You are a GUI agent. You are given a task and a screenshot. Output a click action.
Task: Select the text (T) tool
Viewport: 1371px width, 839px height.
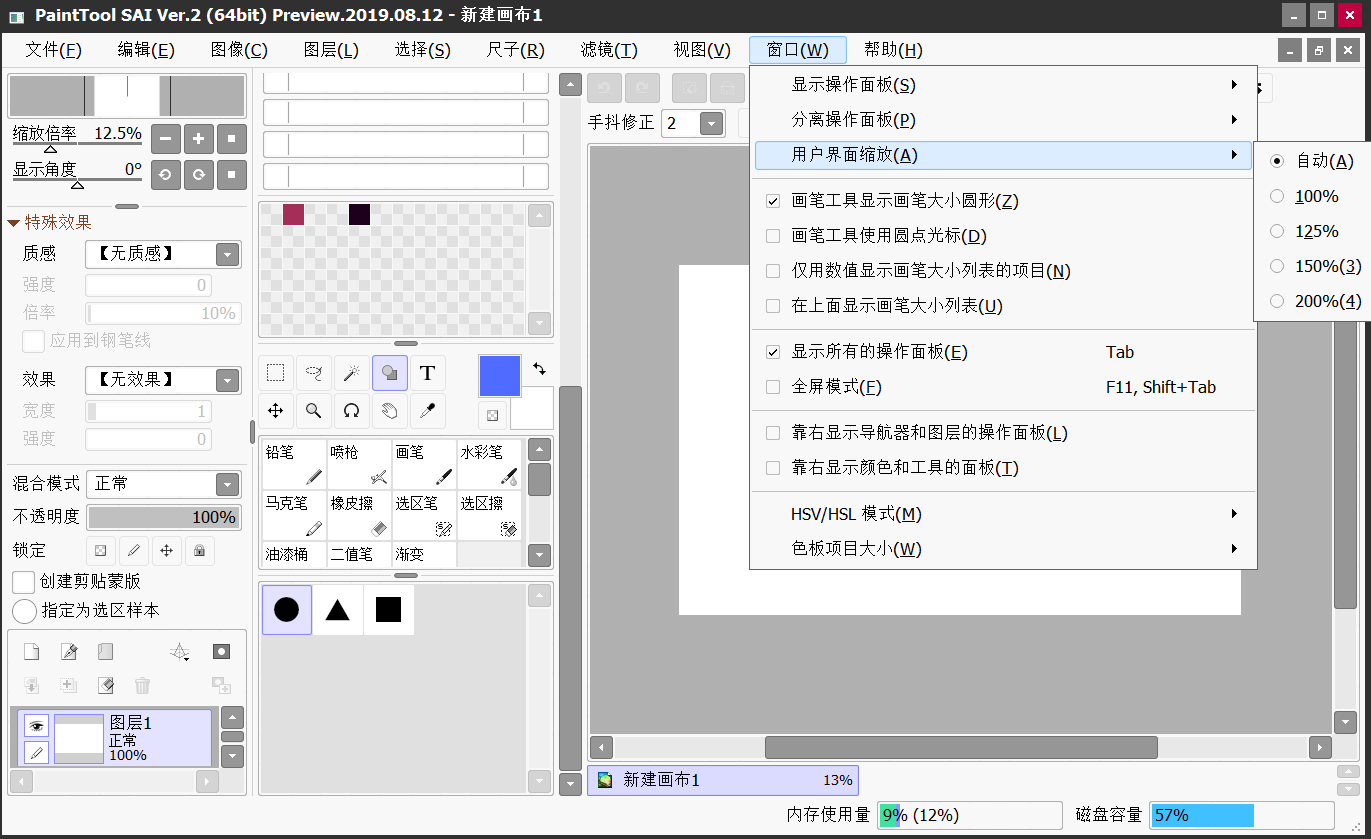pyautogui.click(x=428, y=373)
